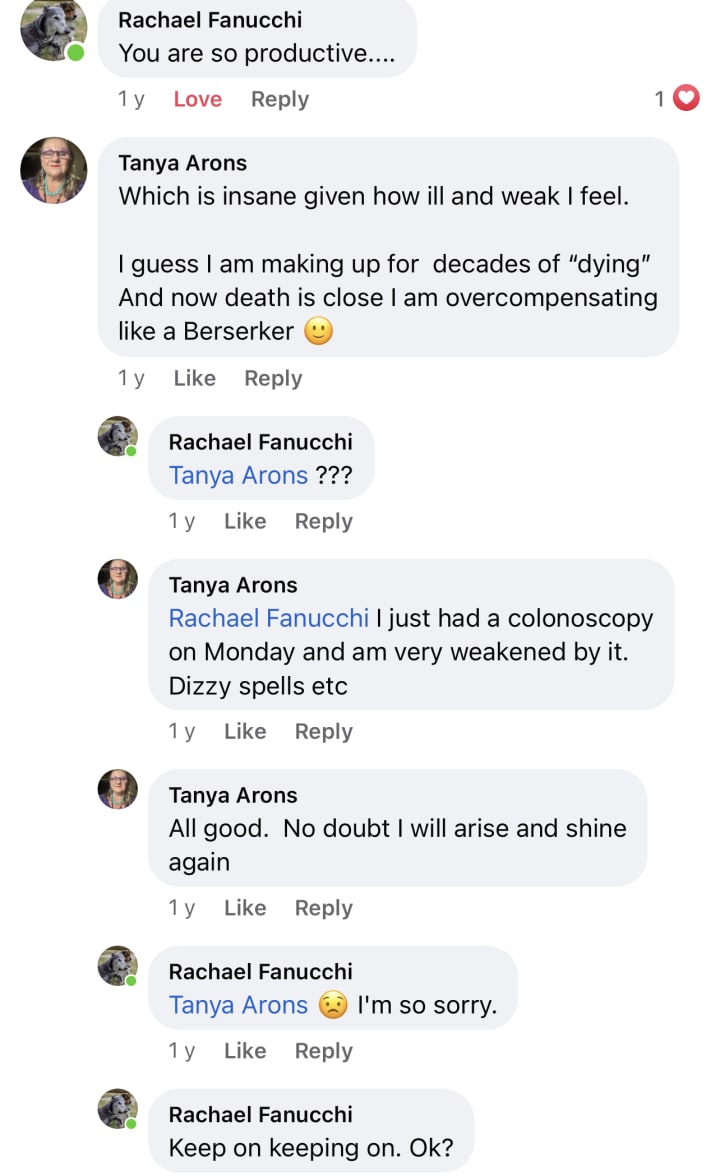Screen dimensions: 720x1176
Task: Open tagged Rachael Fanucchi link in colonoscopy reply
Action: pyautogui.click(x=268, y=618)
